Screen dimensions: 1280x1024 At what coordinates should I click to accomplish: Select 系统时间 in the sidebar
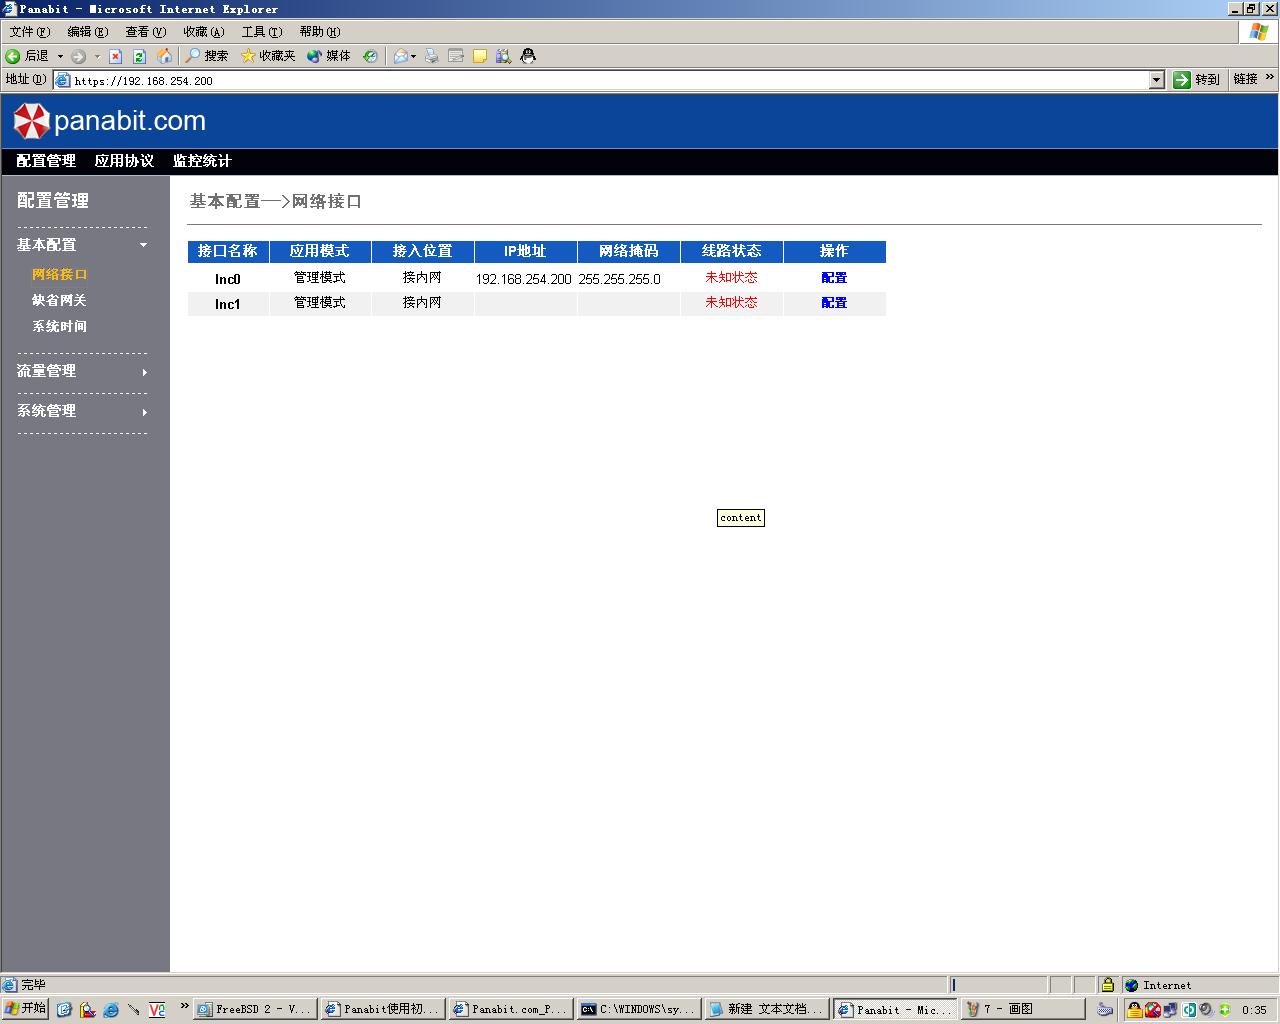pos(59,326)
